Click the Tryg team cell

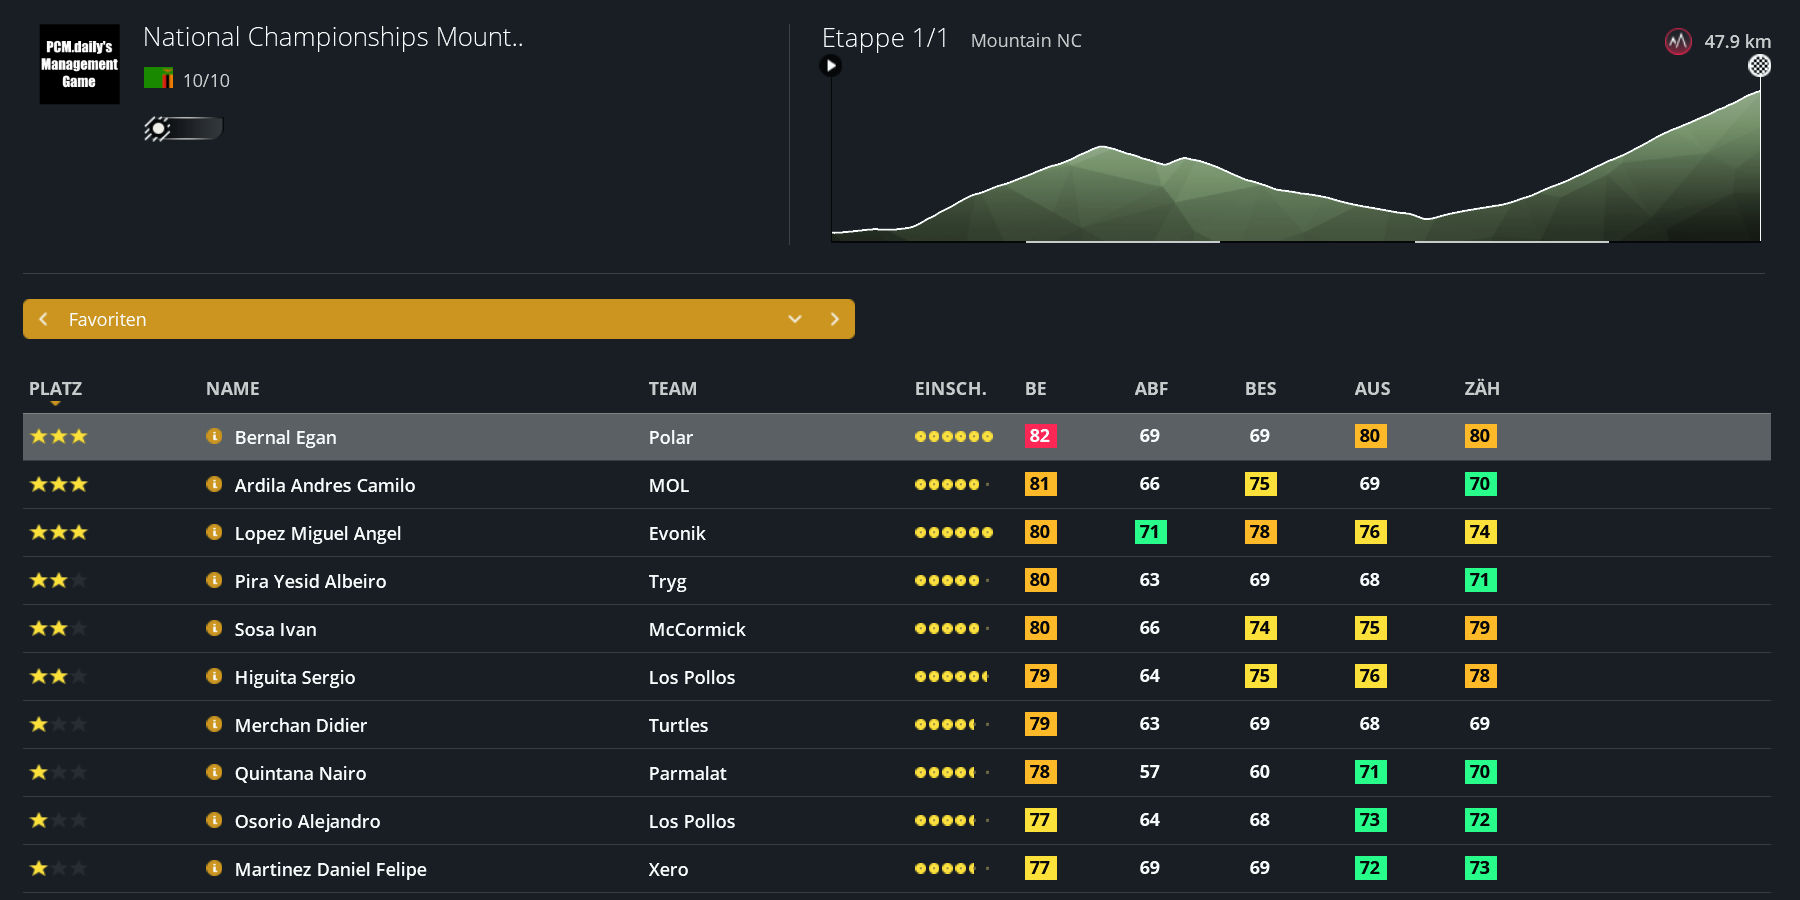(667, 581)
